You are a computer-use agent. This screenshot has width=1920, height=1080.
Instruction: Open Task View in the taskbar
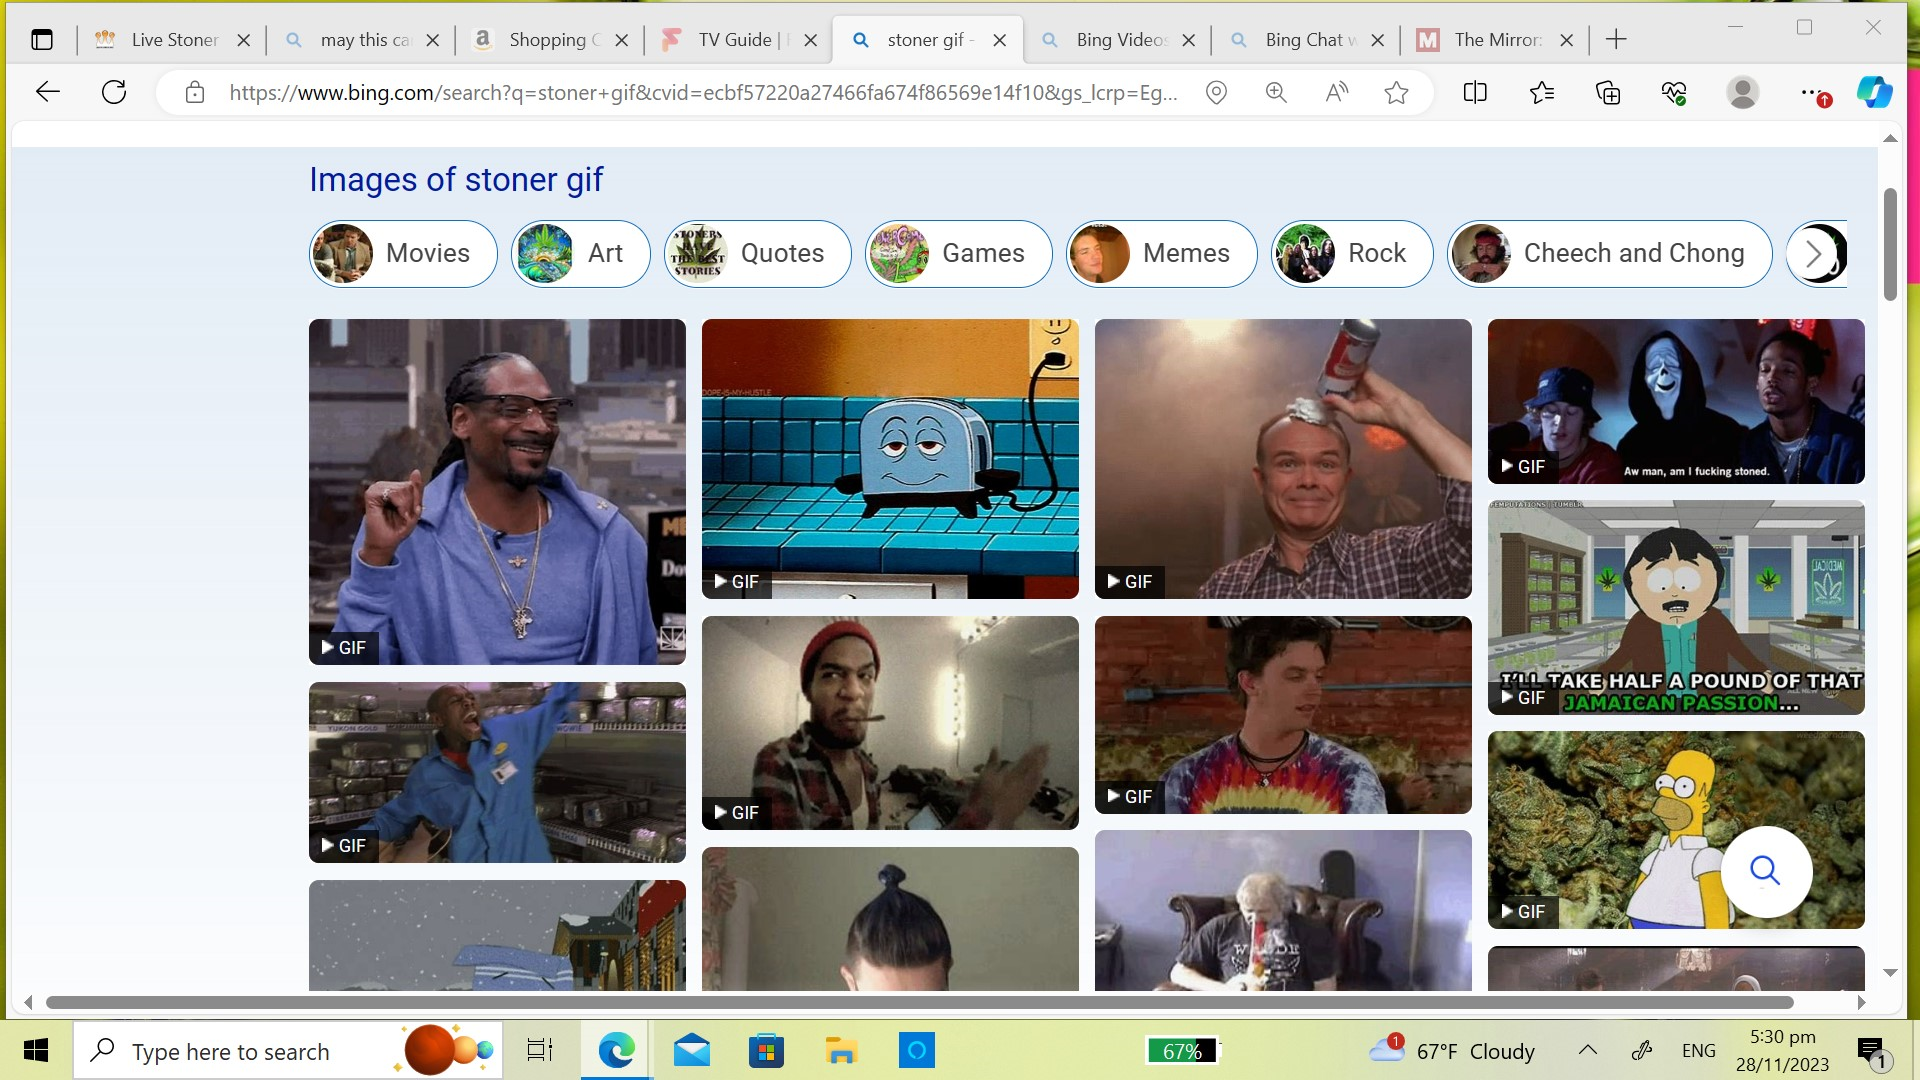click(540, 1051)
